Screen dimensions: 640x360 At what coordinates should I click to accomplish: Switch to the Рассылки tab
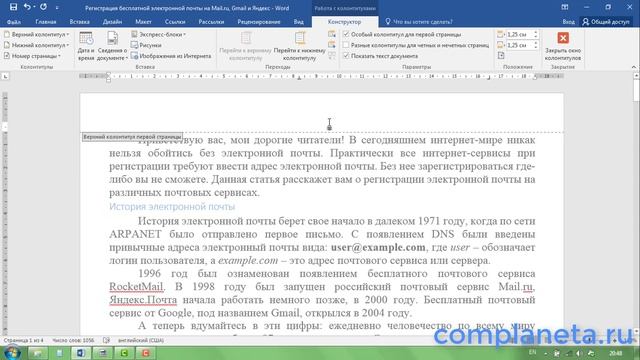coord(211,22)
